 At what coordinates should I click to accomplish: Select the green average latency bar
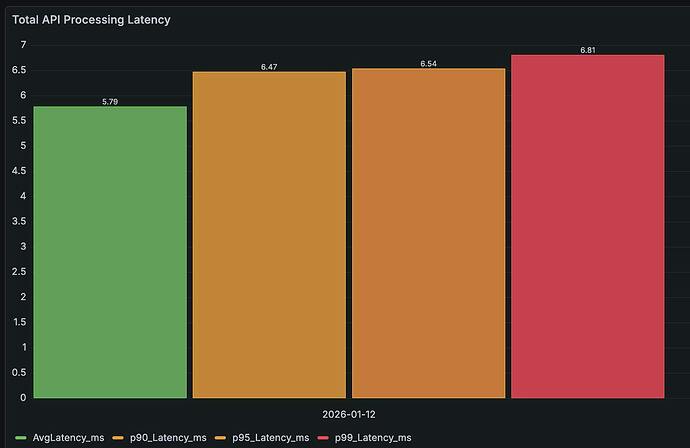click(110, 252)
